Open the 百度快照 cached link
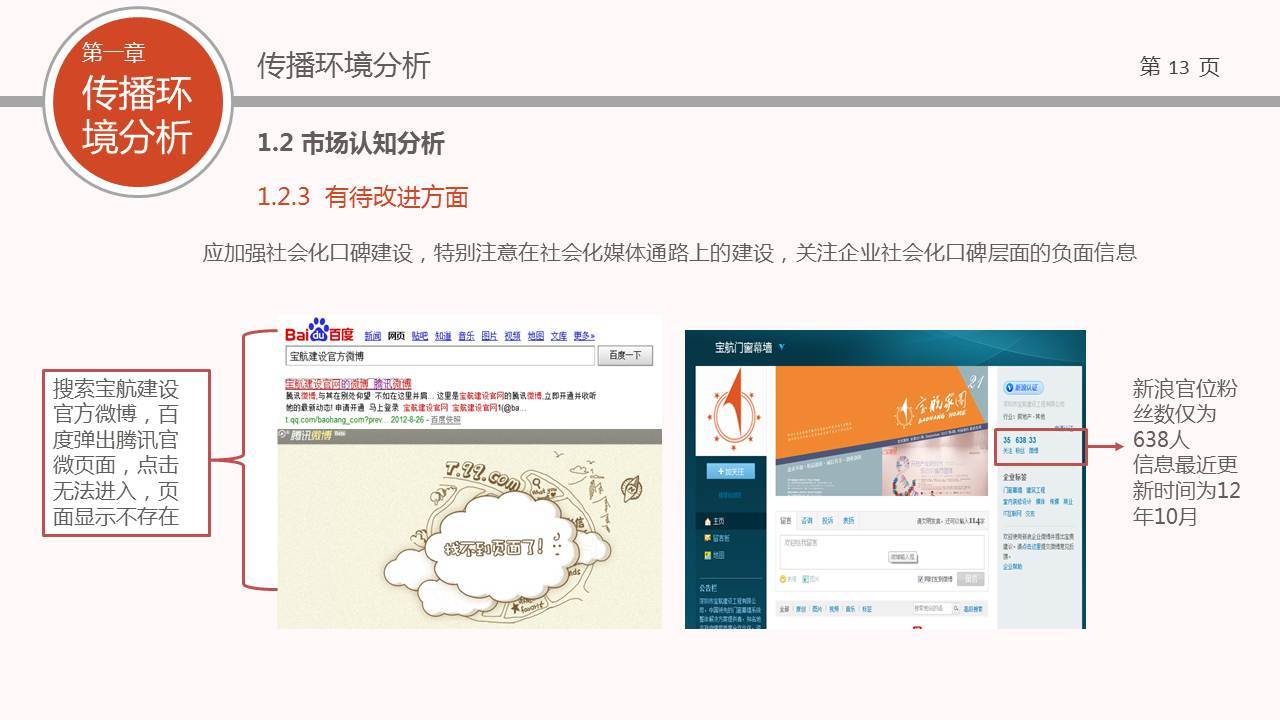This screenshot has width=1280, height=720. click(445, 420)
